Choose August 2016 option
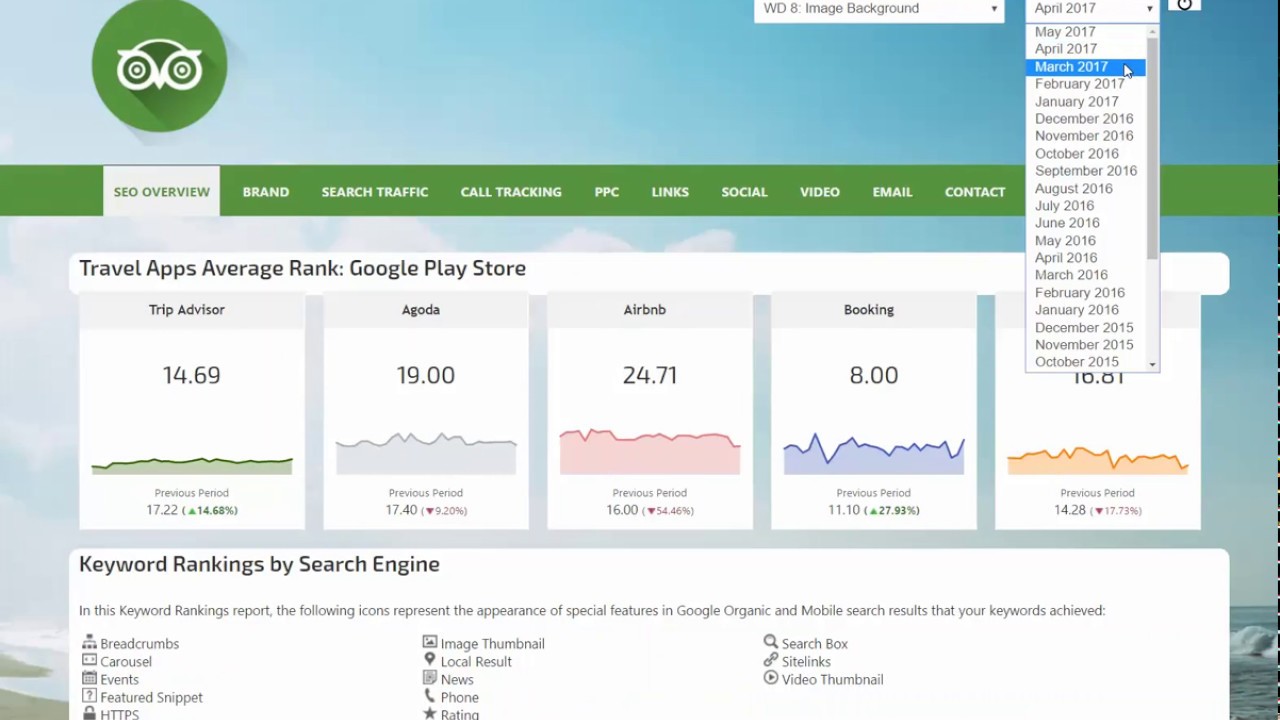 point(1087,188)
